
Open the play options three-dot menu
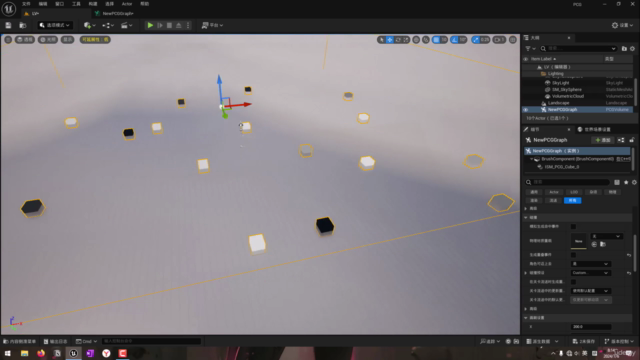click(188, 25)
